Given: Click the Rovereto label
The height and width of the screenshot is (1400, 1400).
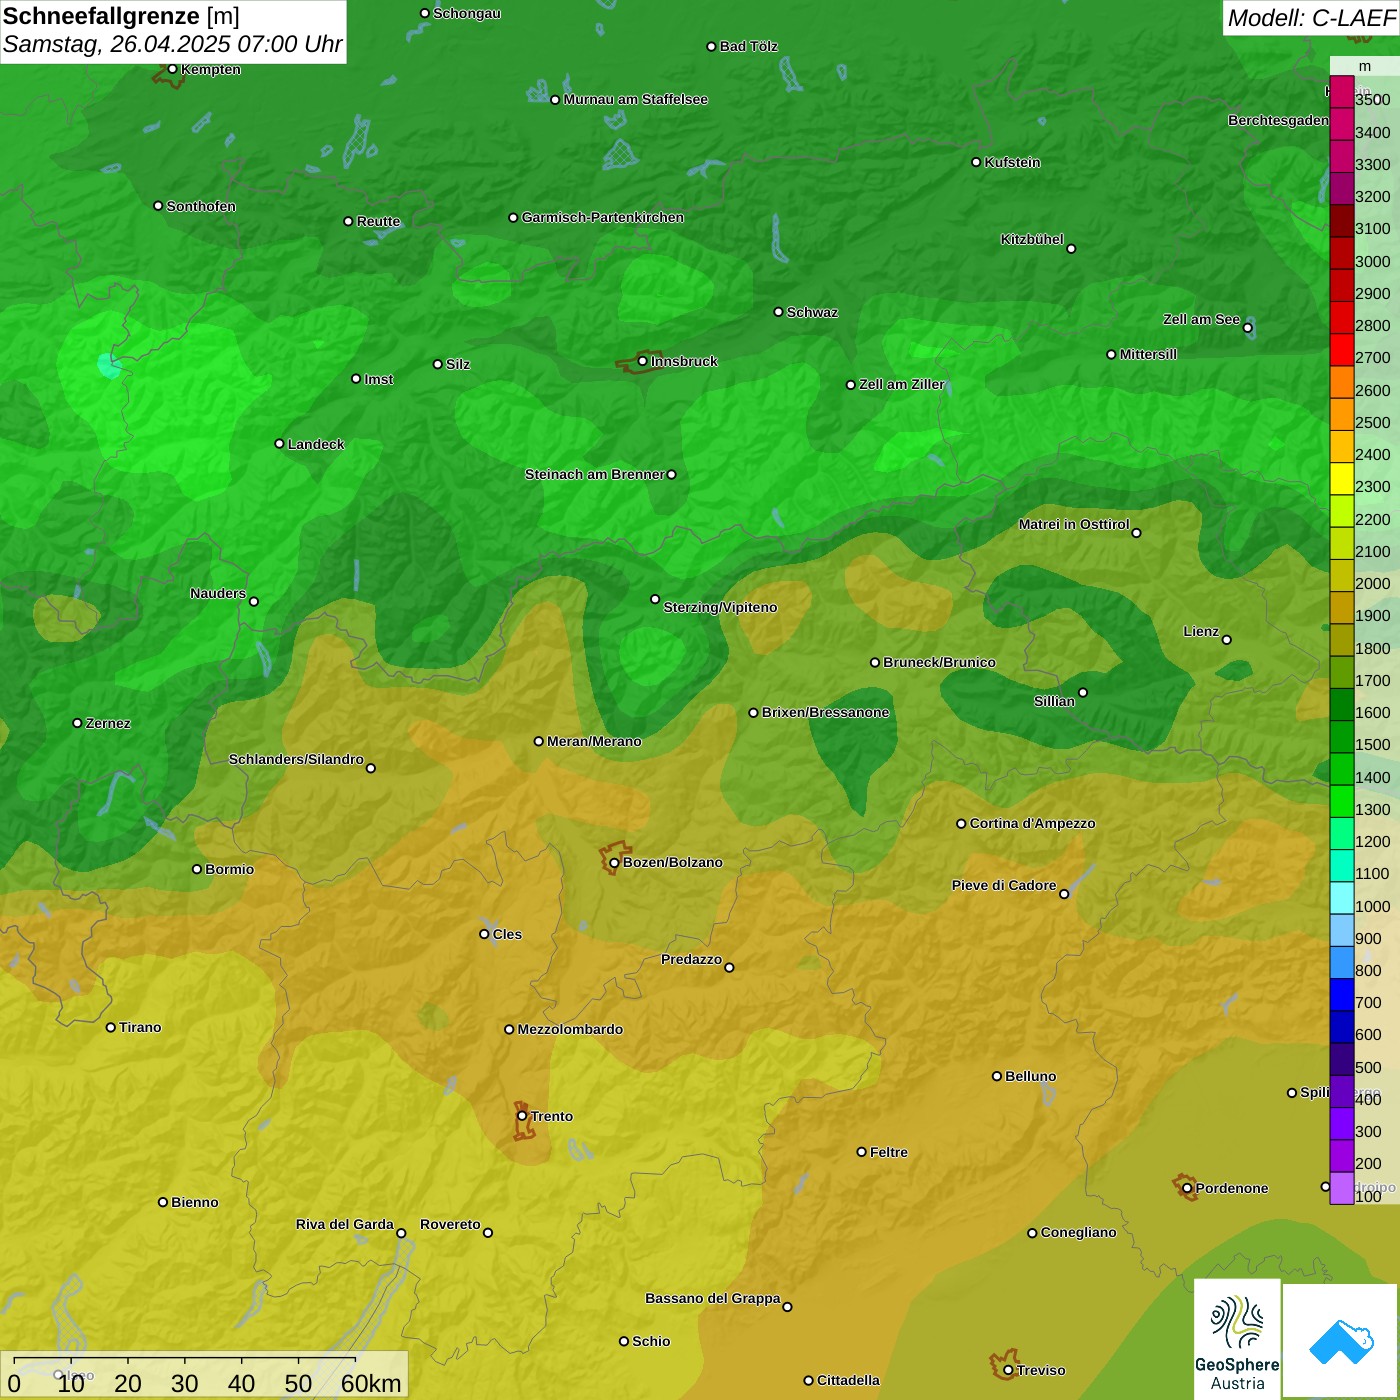Looking at the screenshot, I should [450, 1224].
